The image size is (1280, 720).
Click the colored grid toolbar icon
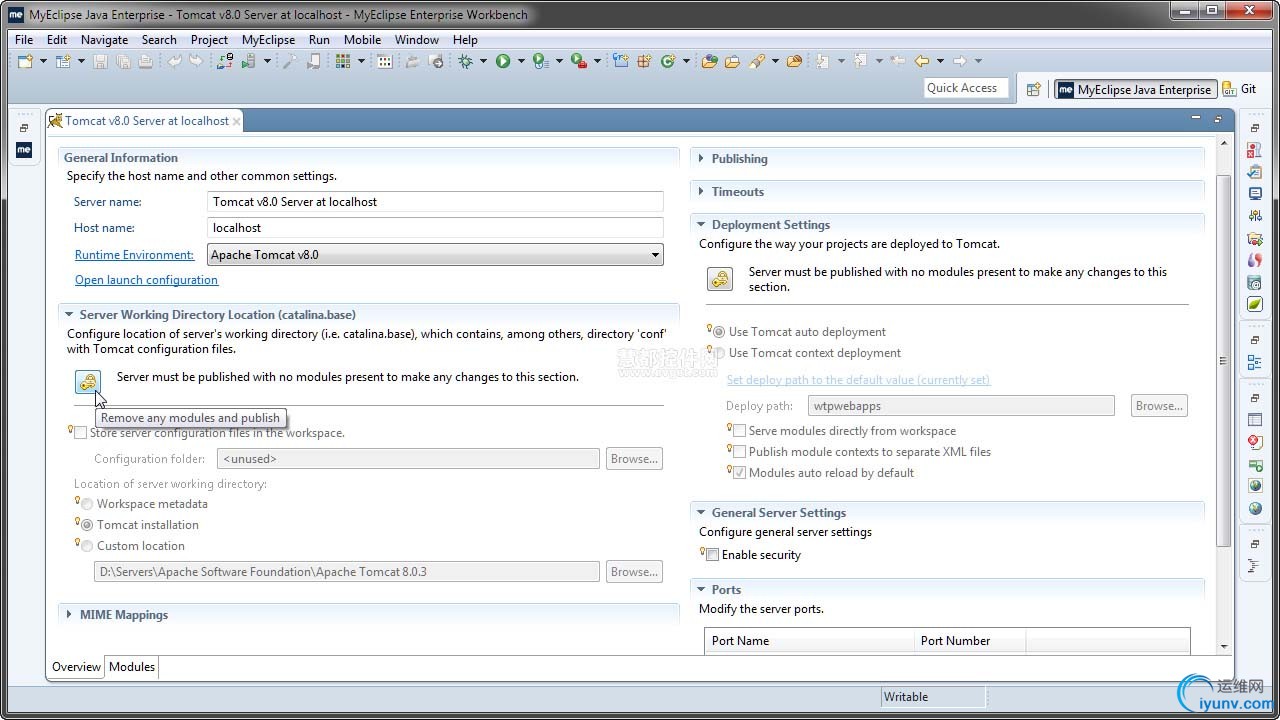(343, 61)
